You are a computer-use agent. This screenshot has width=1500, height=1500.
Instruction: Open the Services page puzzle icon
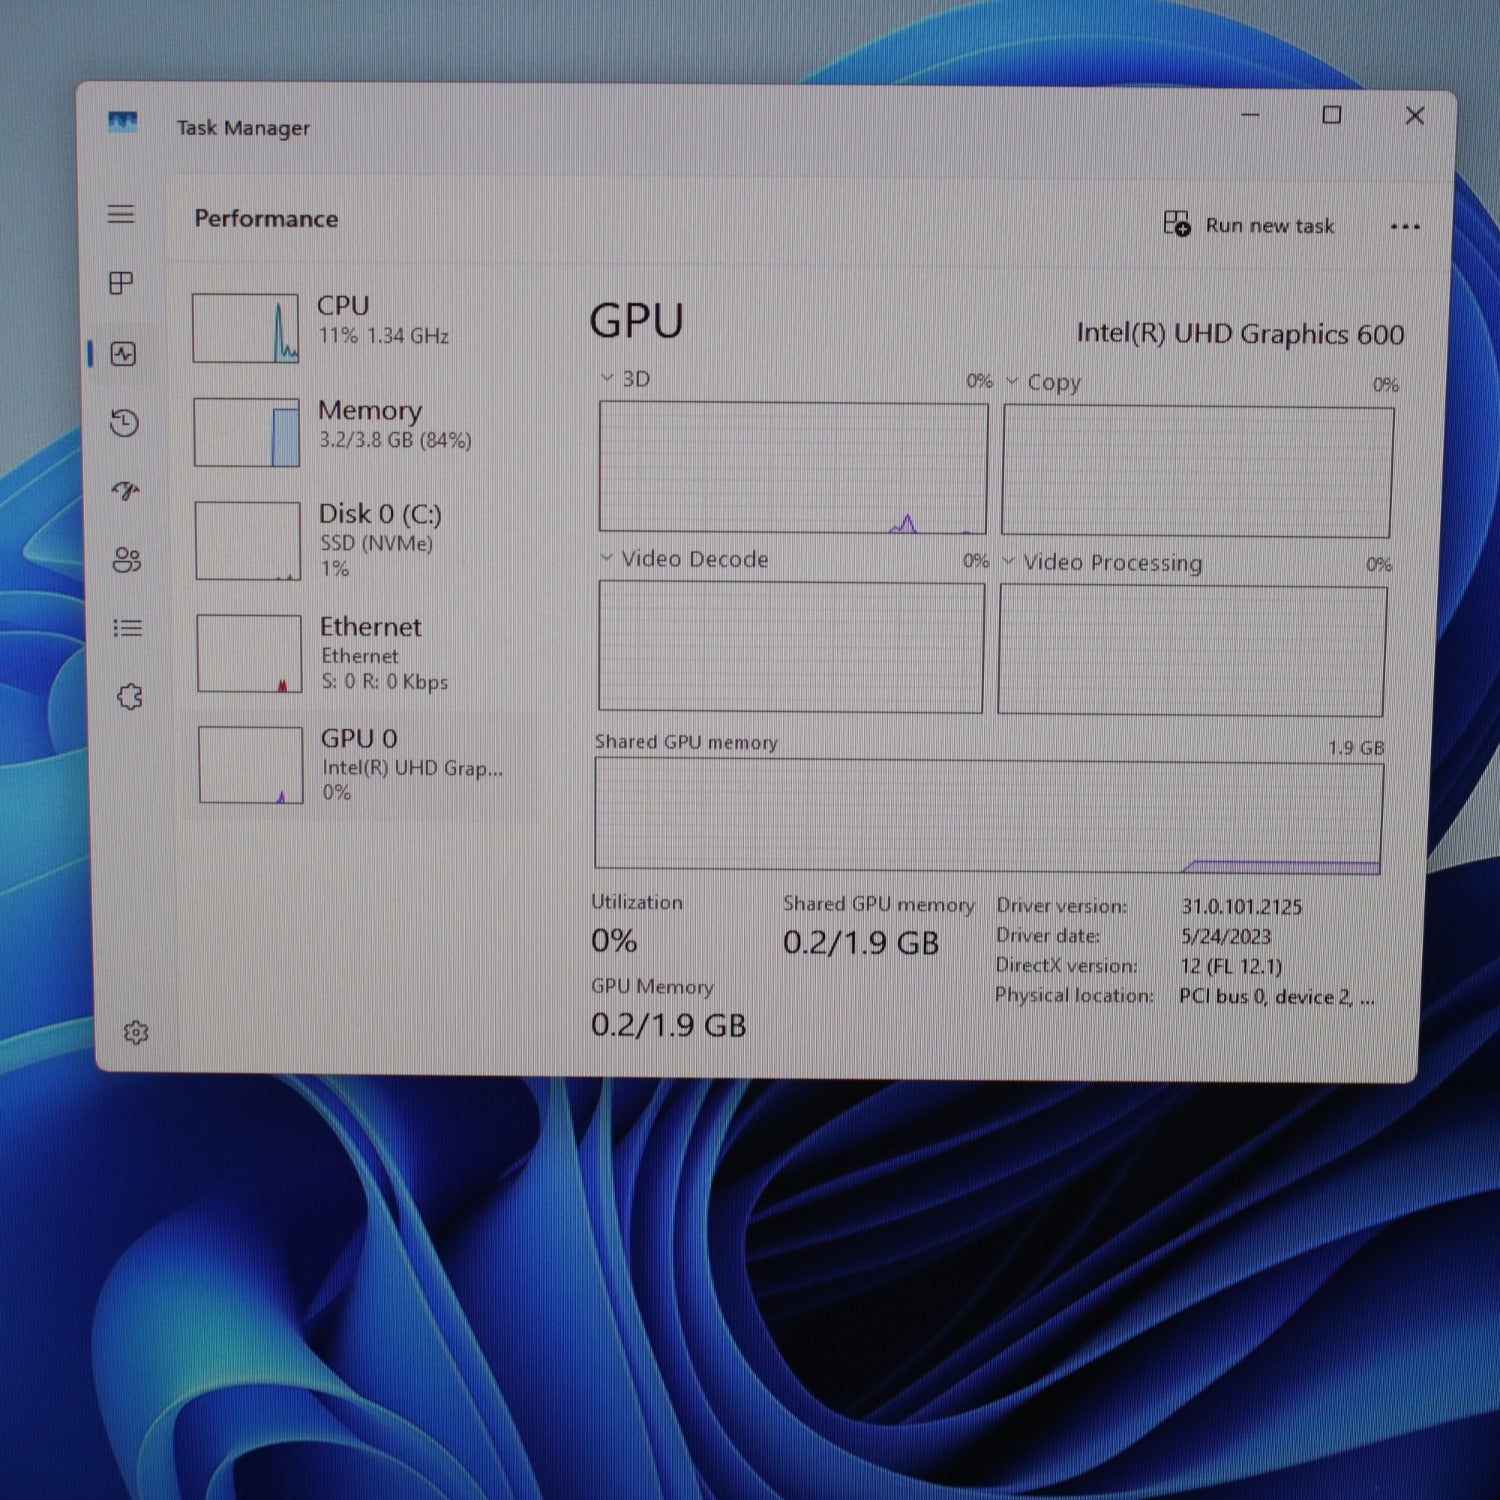click(x=130, y=696)
